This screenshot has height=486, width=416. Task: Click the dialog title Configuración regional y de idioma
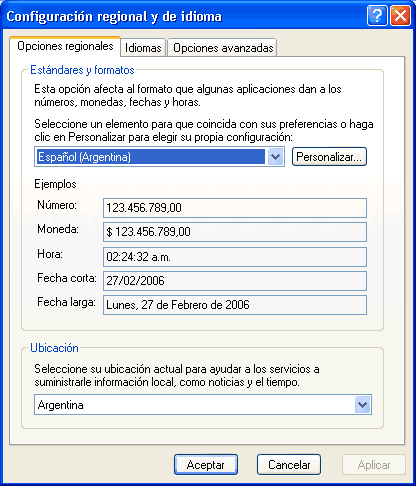point(114,16)
